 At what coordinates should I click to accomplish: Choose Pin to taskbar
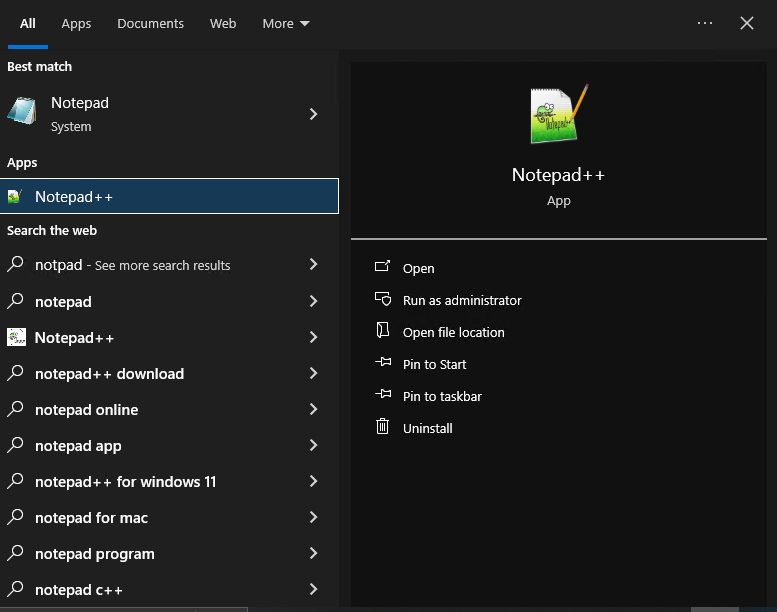[x=442, y=396]
